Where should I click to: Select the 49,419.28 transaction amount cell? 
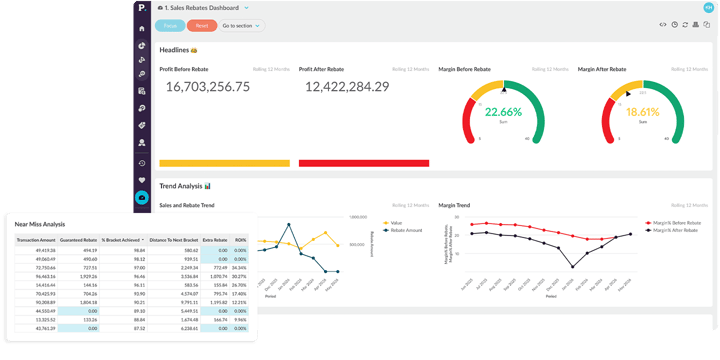click(x=36, y=250)
